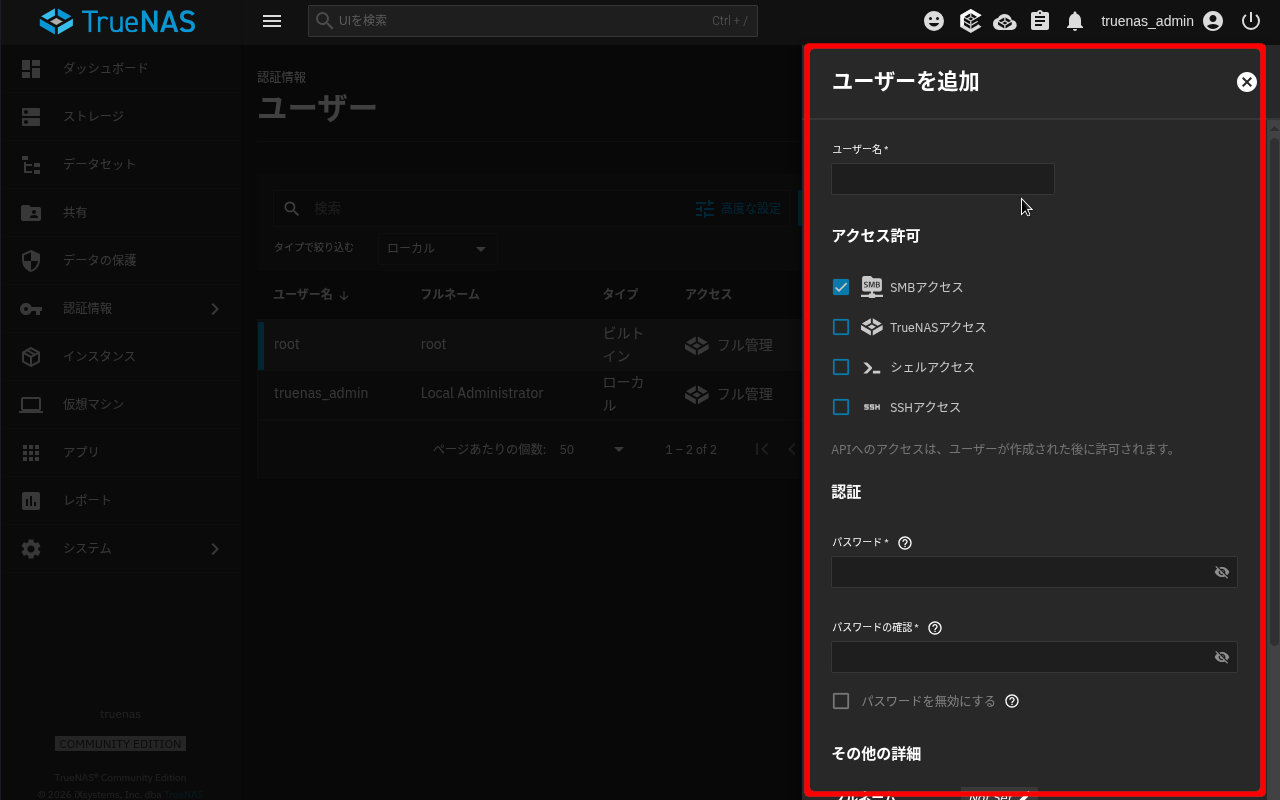Click the フルネーム column header

pos(450,295)
